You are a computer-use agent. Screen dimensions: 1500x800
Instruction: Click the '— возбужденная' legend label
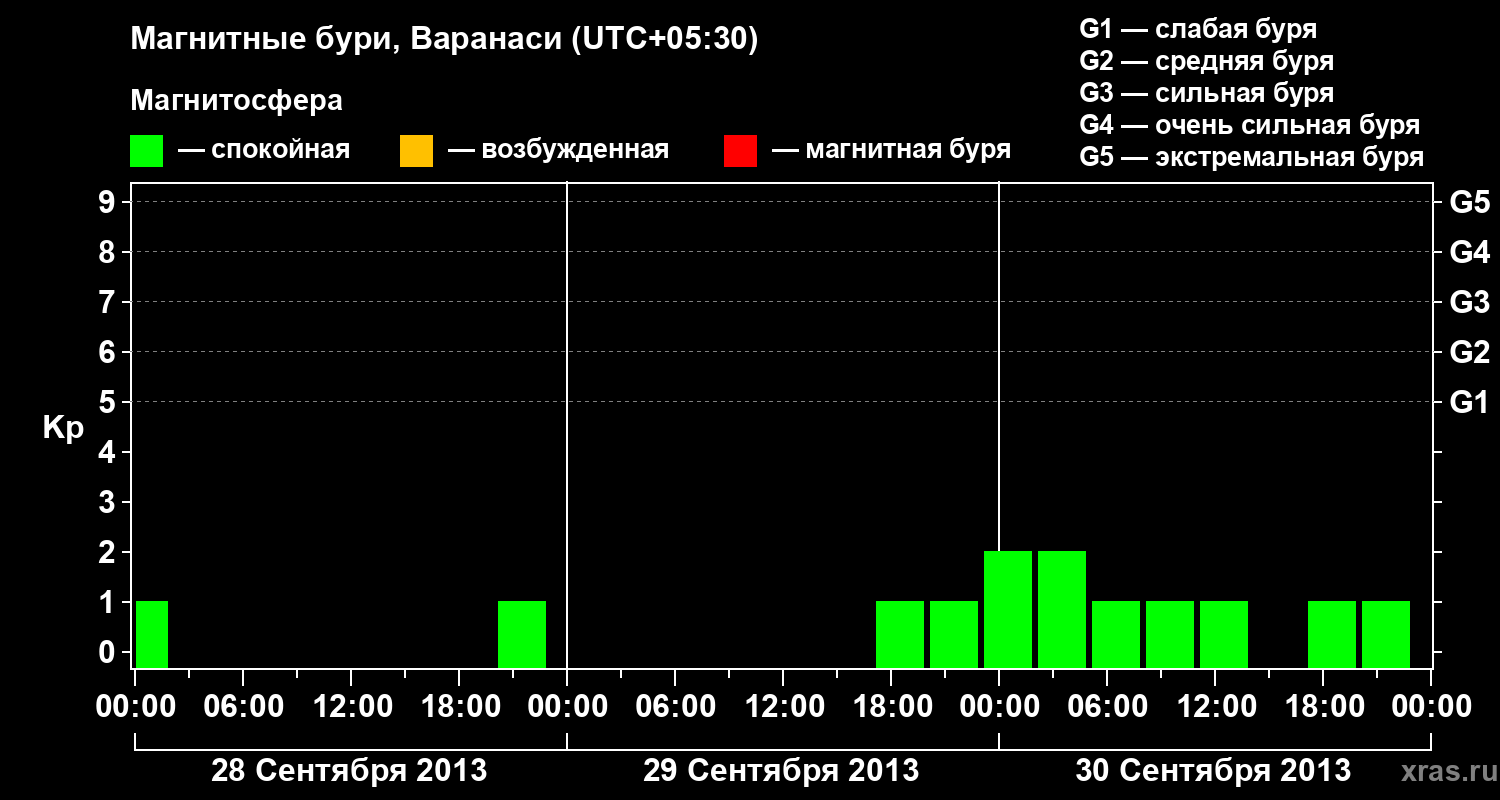[558, 150]
